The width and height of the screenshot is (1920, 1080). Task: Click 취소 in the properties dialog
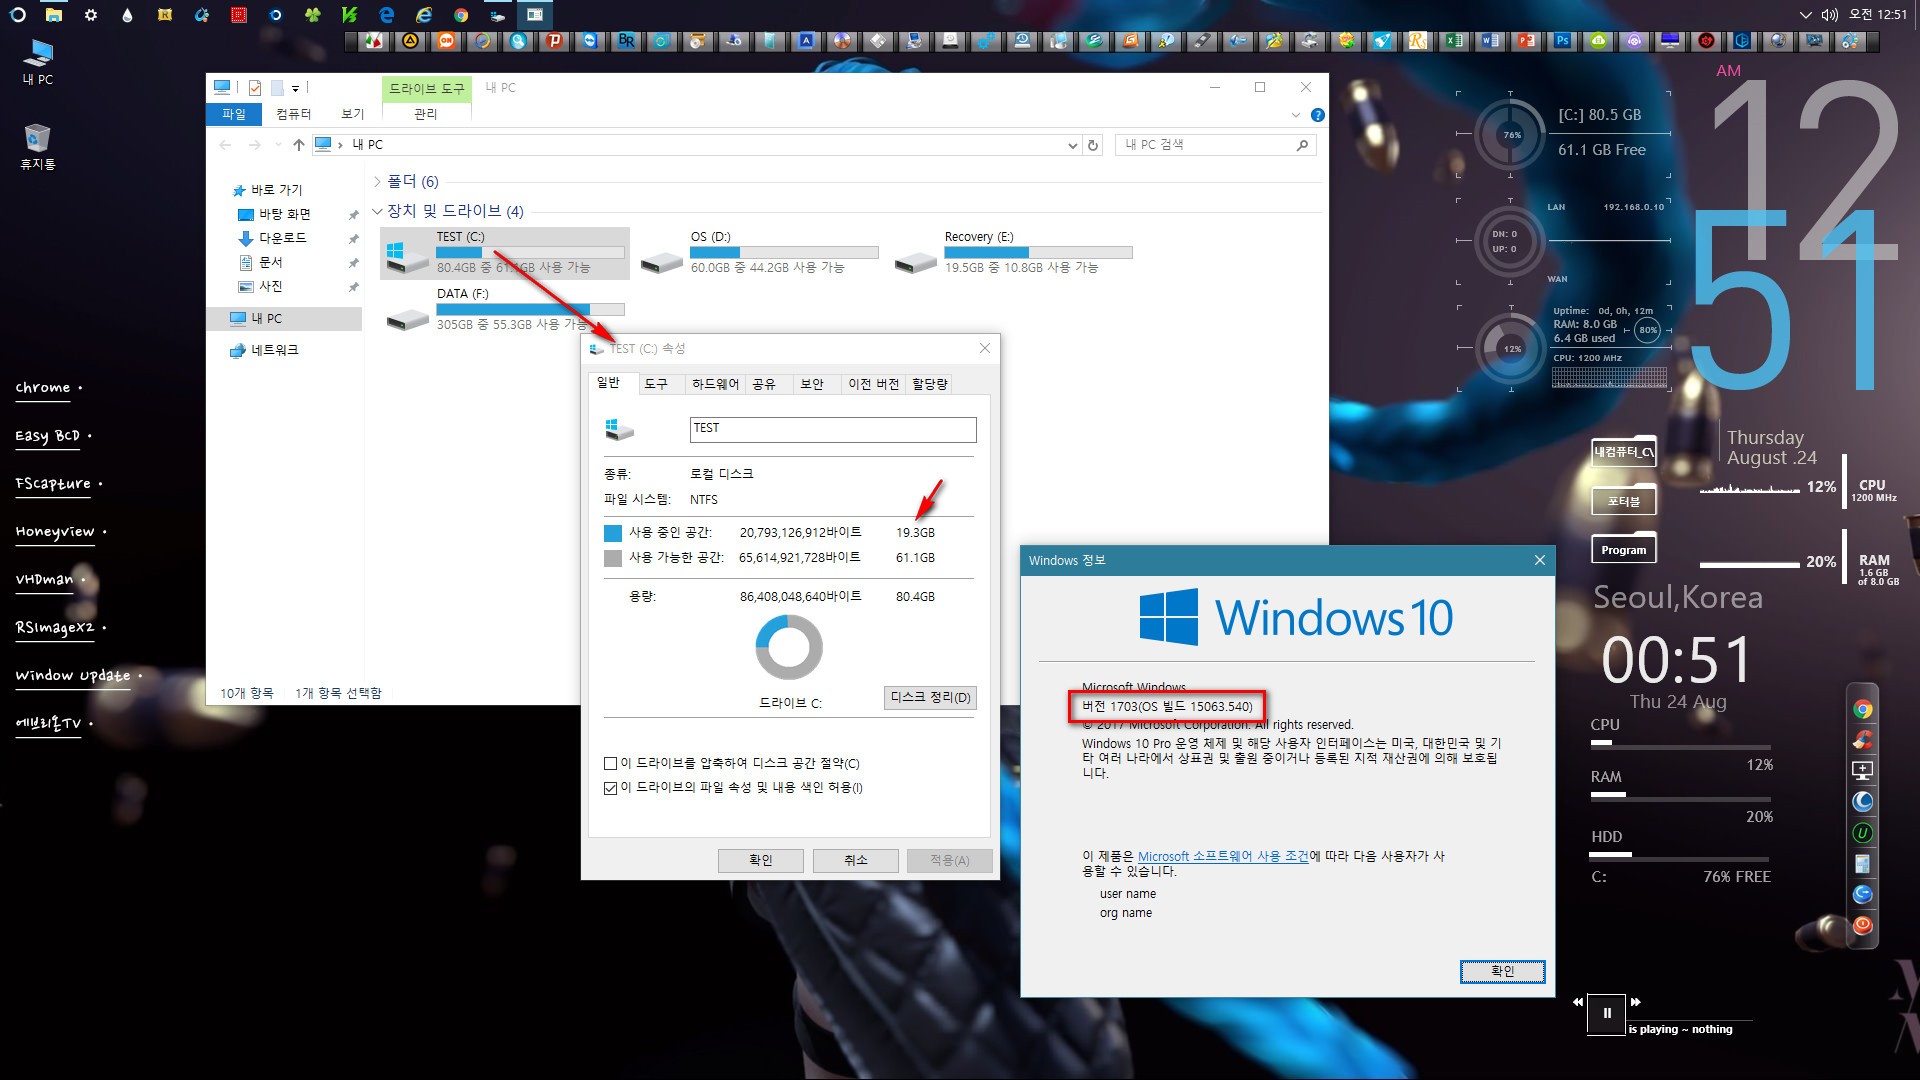[855, 860]
